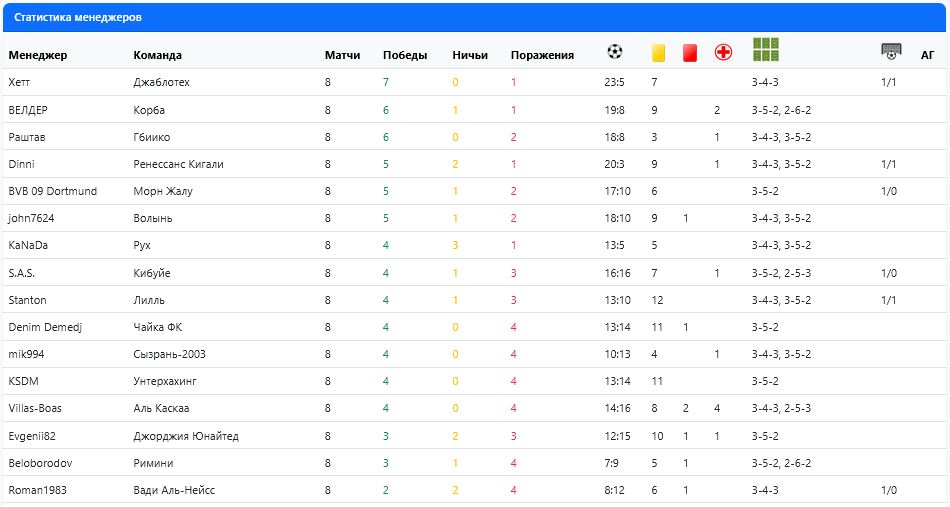
Task: Click the Менеджер column header
Action: [x=37, y=55]
